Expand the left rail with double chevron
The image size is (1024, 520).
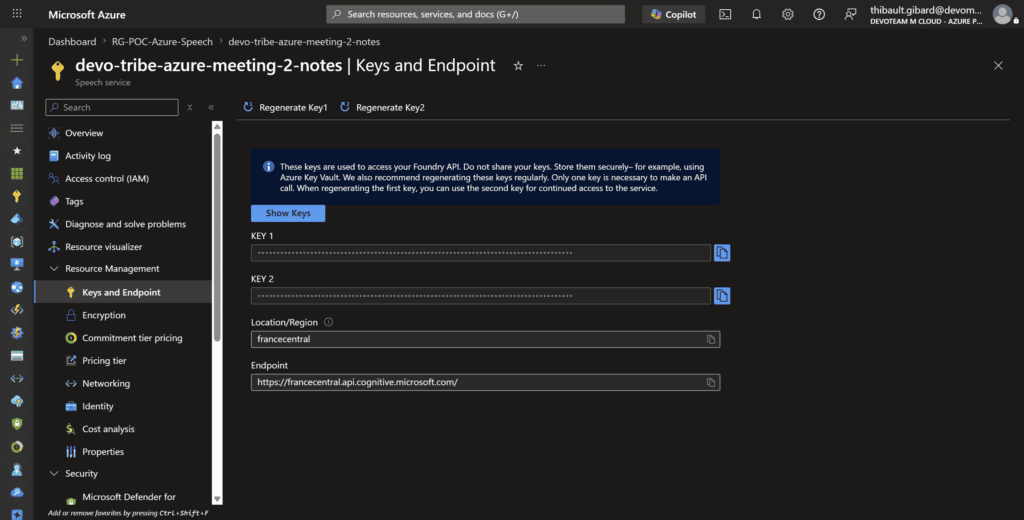click(24, 39)
